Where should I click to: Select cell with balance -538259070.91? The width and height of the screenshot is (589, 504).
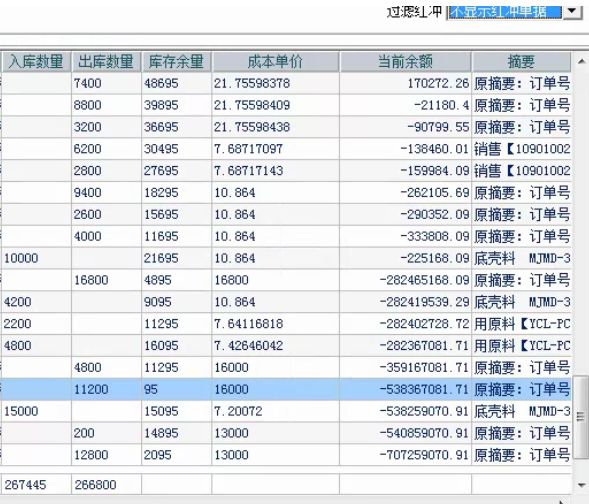point(405,411)
